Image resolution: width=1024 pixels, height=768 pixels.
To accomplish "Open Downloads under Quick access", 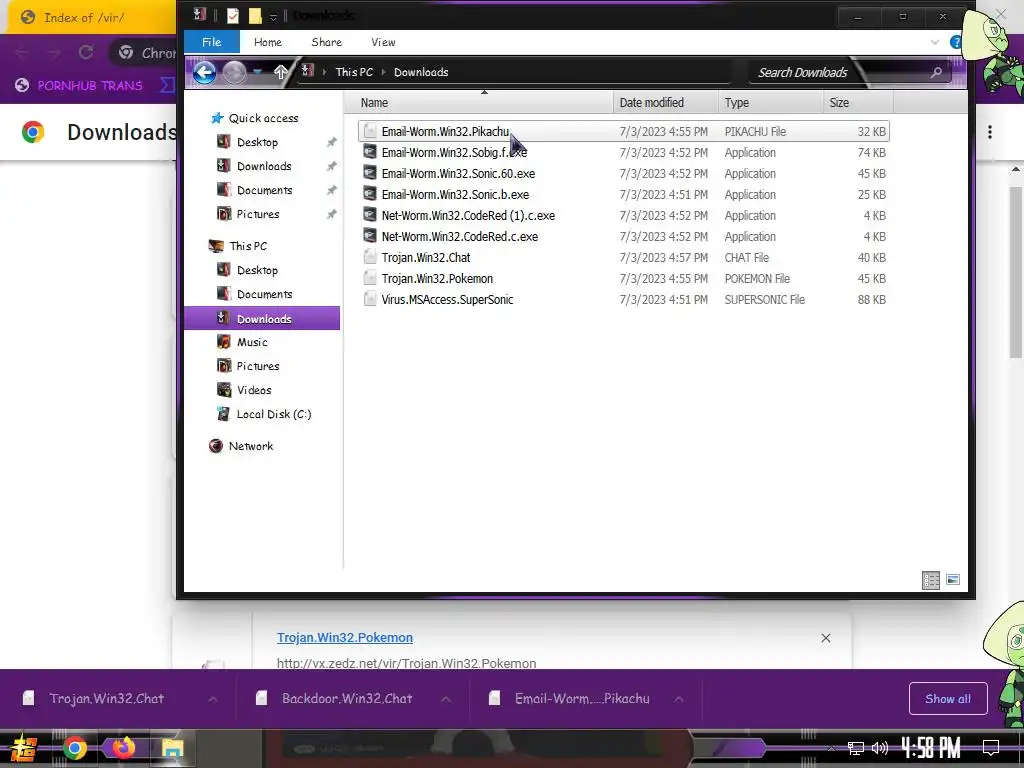I will click(255, 166).
